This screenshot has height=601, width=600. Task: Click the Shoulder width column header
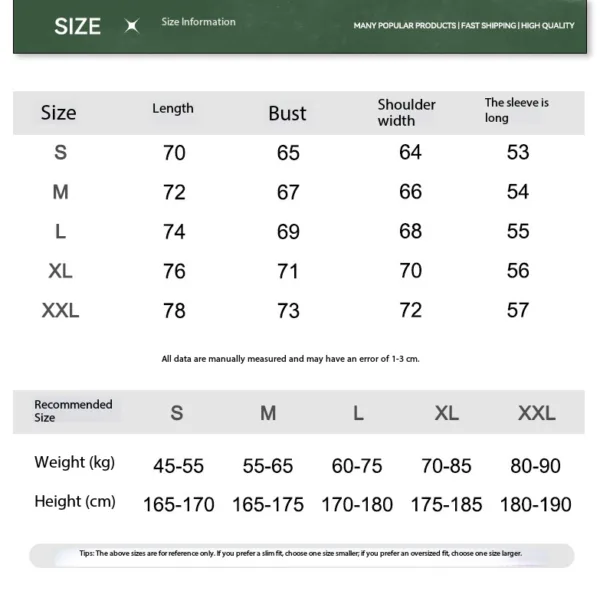tap(406, 112)
